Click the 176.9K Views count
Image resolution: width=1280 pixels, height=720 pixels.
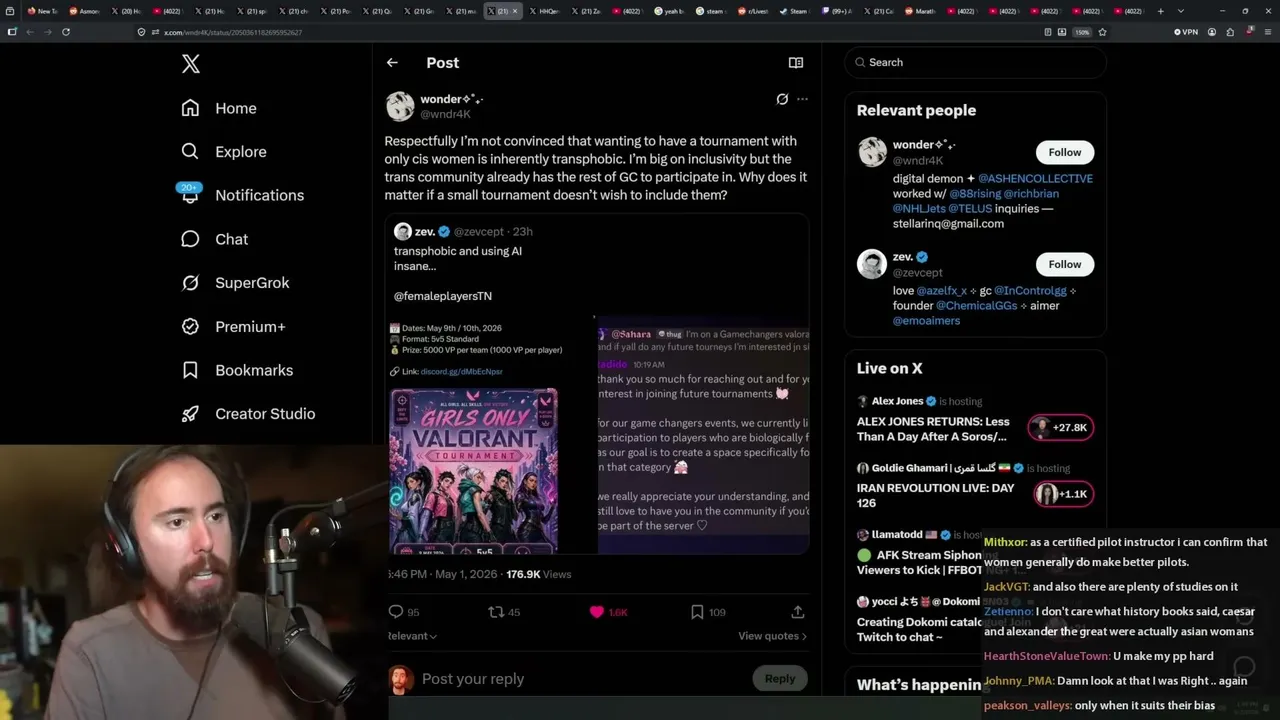(539, 575)
